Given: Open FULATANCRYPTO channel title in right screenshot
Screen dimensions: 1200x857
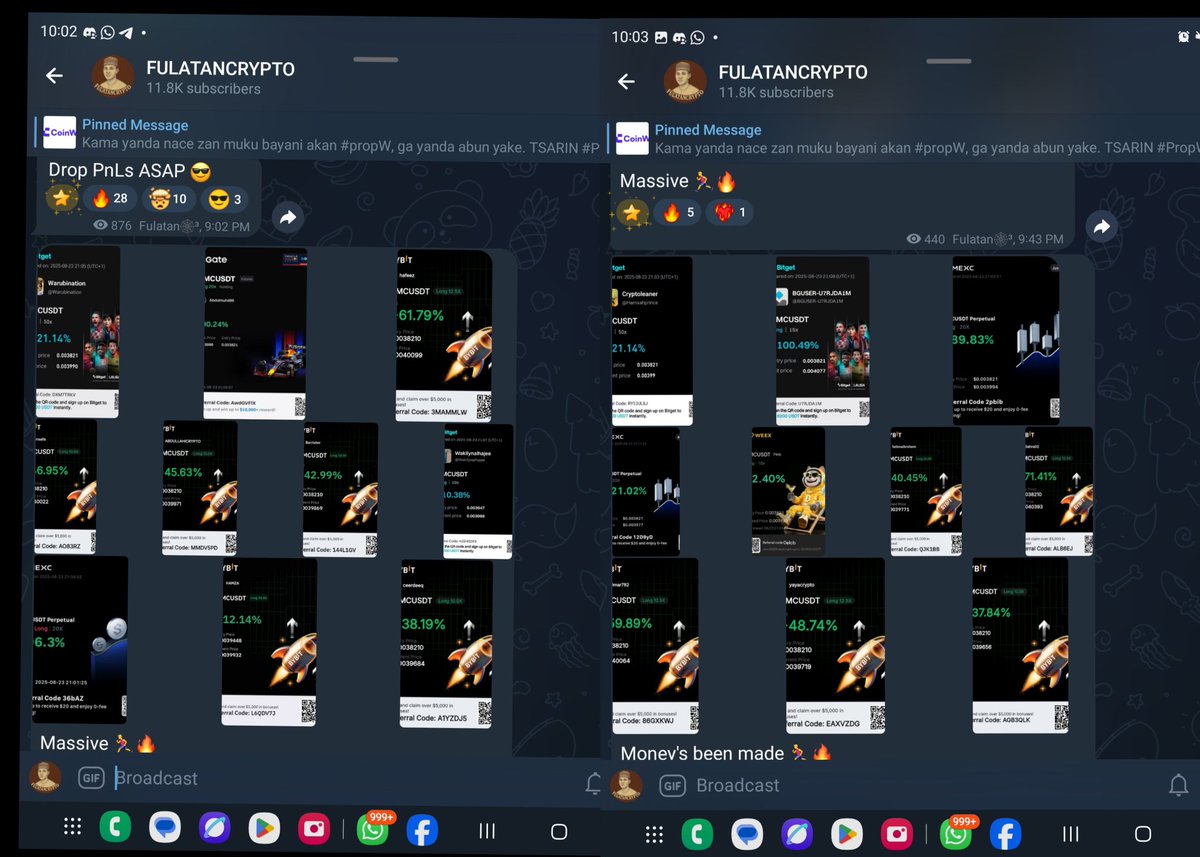Looking at the screenshot, I should tap(793, 72).
